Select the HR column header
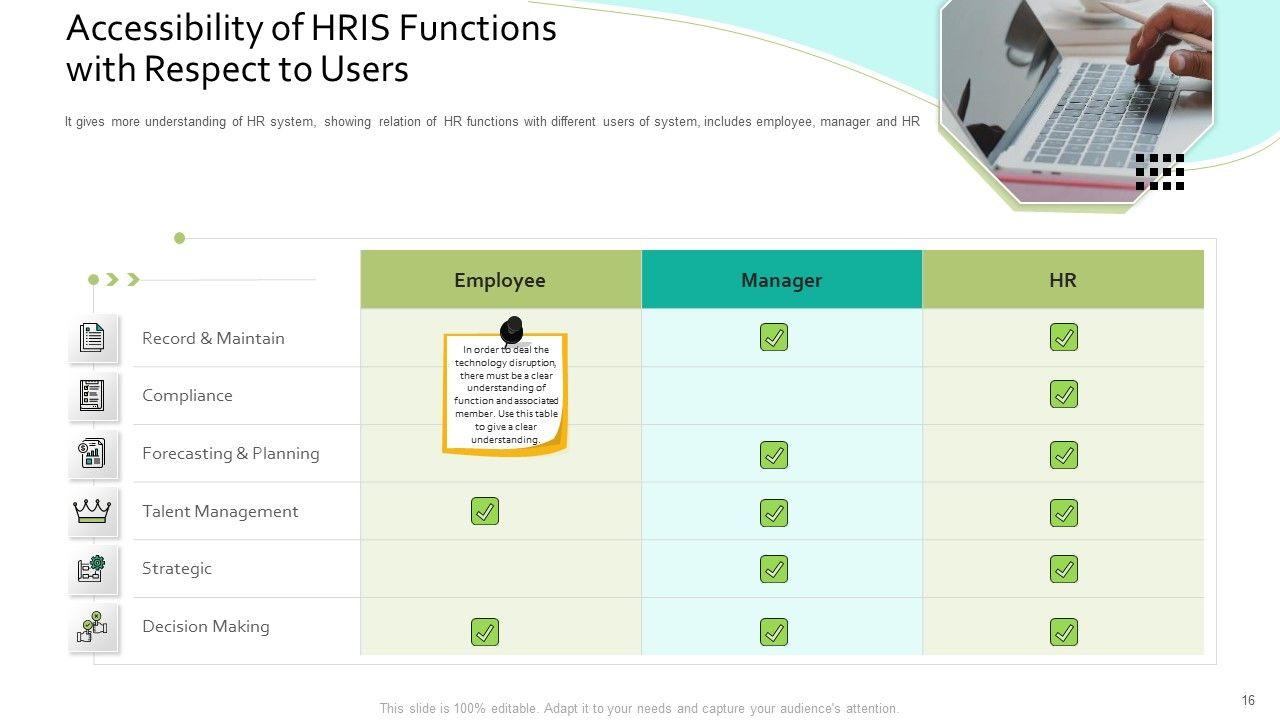The width and height of the screenshot is (1280, 720). click(x=1063, y=279)
